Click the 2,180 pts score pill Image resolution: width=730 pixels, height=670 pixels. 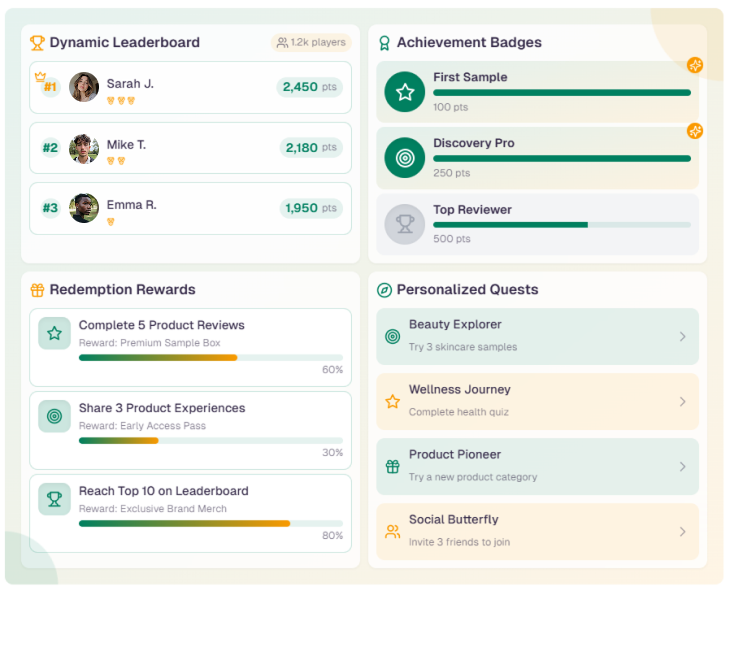click(x=311, y=148)
